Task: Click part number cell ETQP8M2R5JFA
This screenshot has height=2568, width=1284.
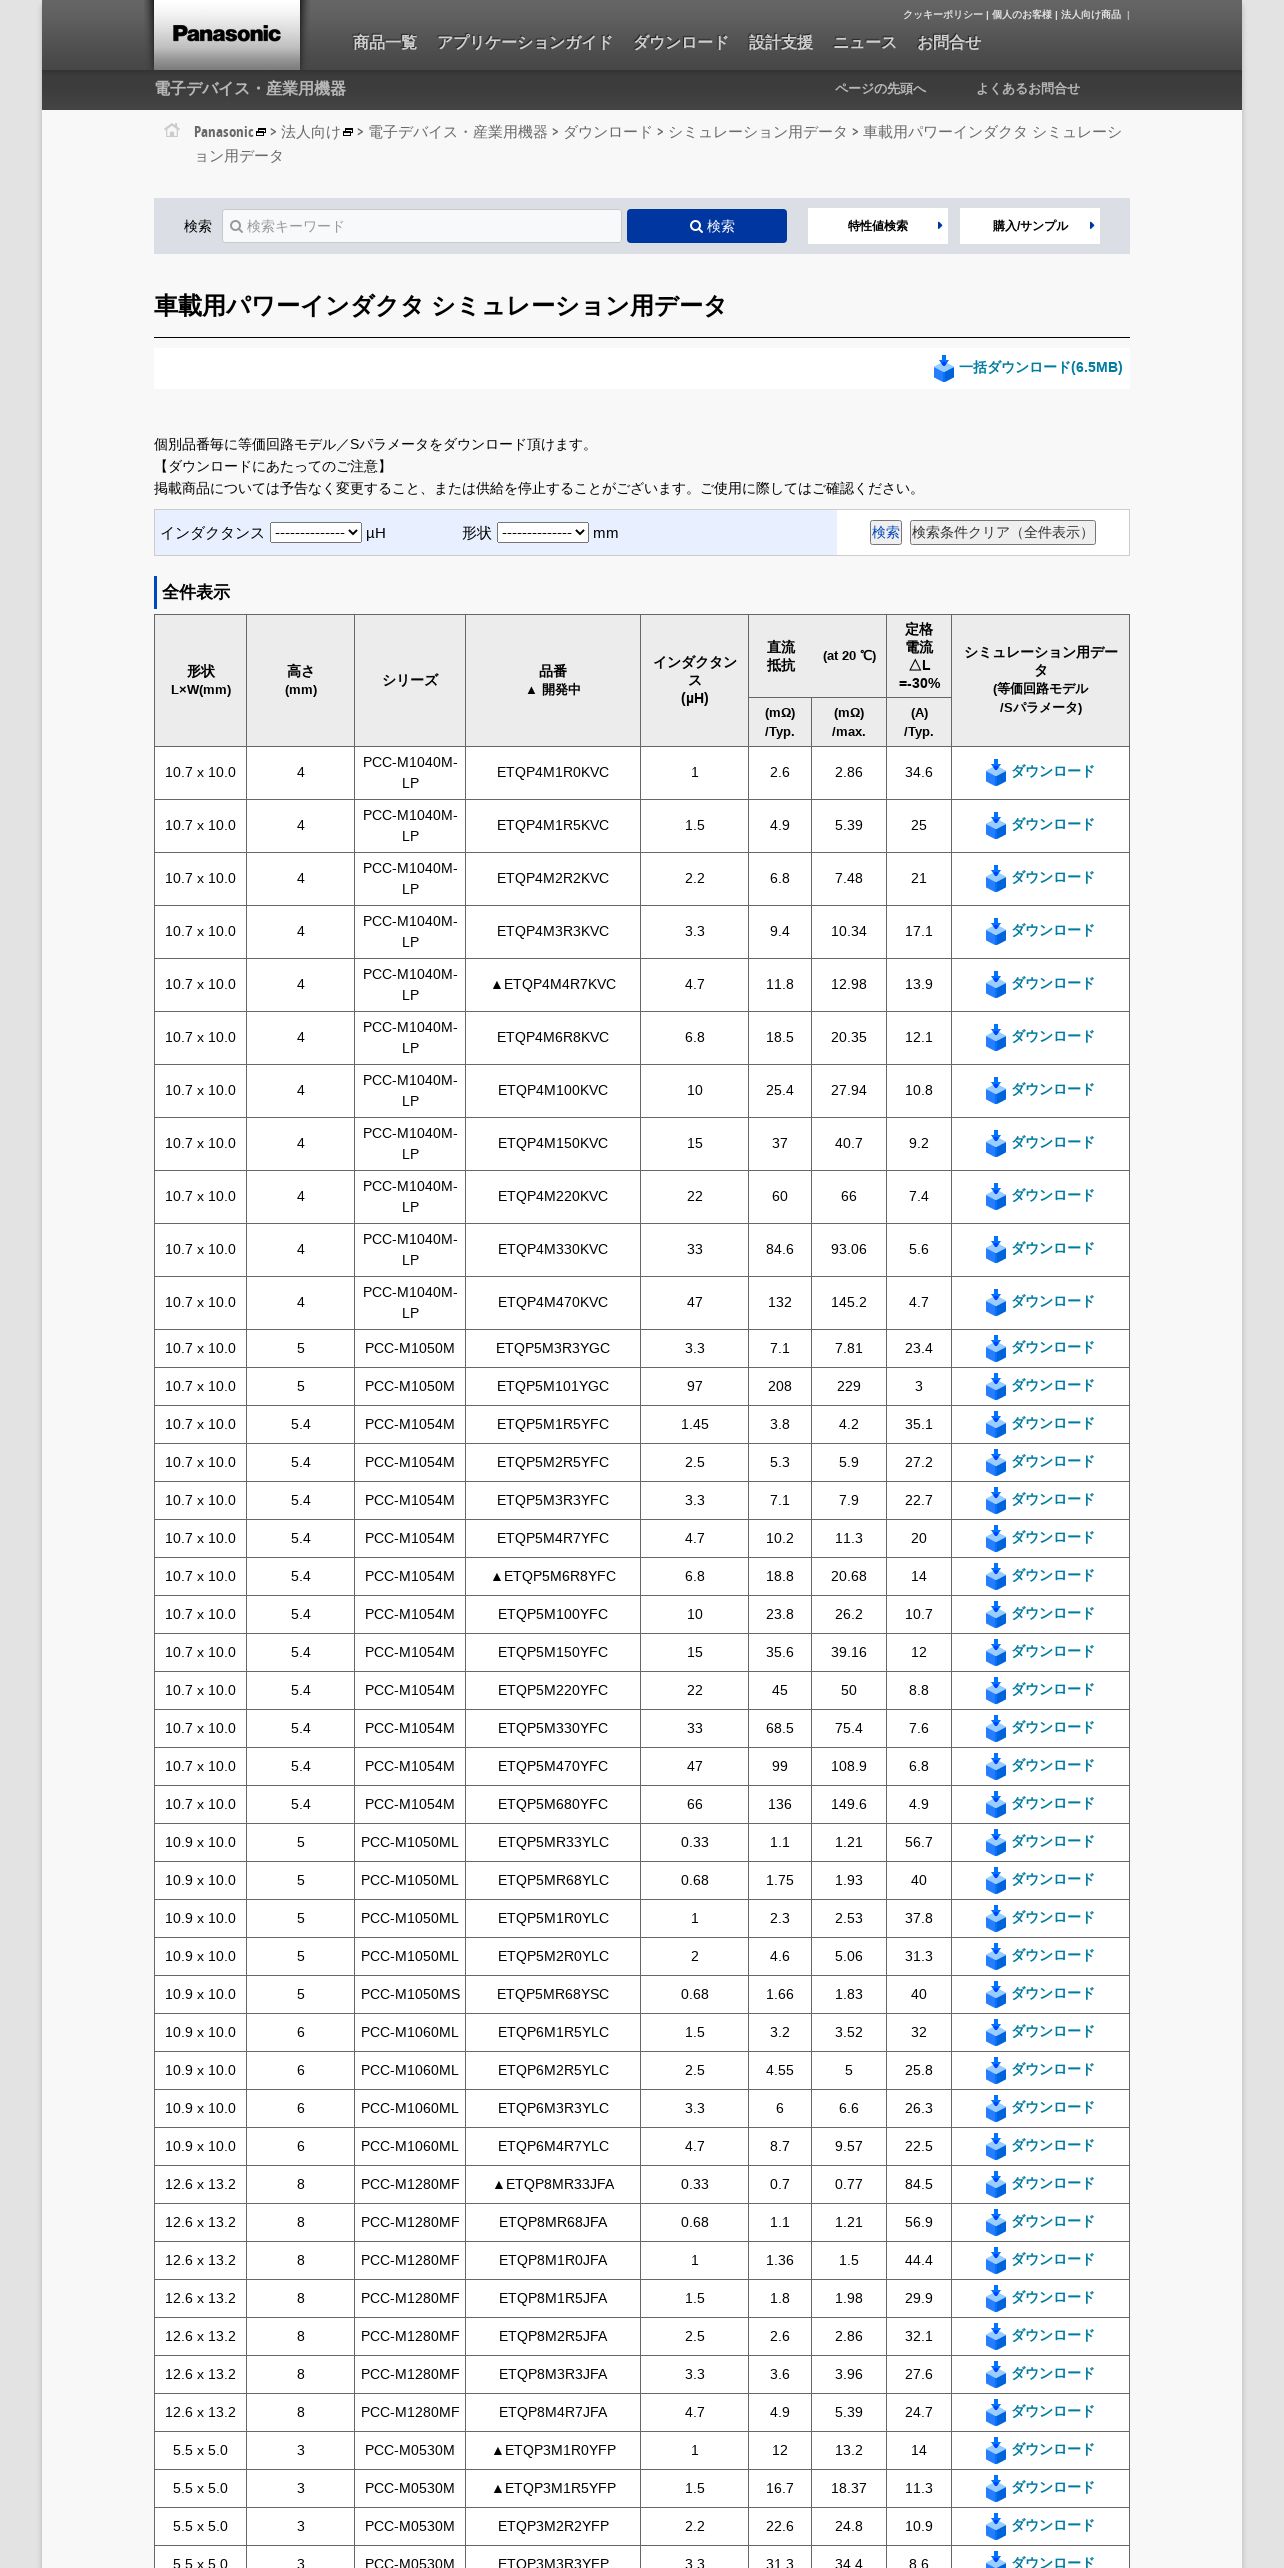Action: pos(553,2336)
